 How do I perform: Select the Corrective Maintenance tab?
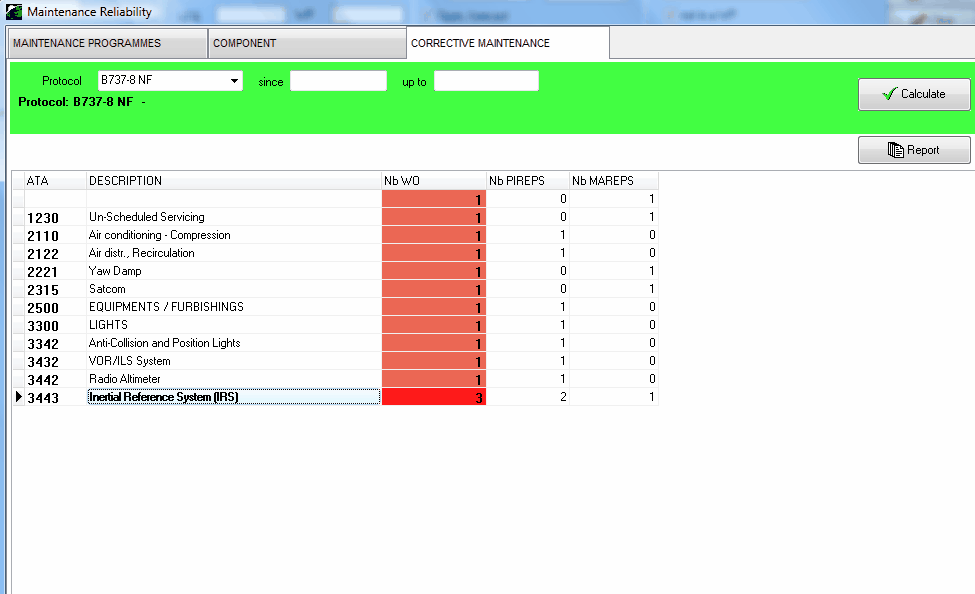point(508,44)
